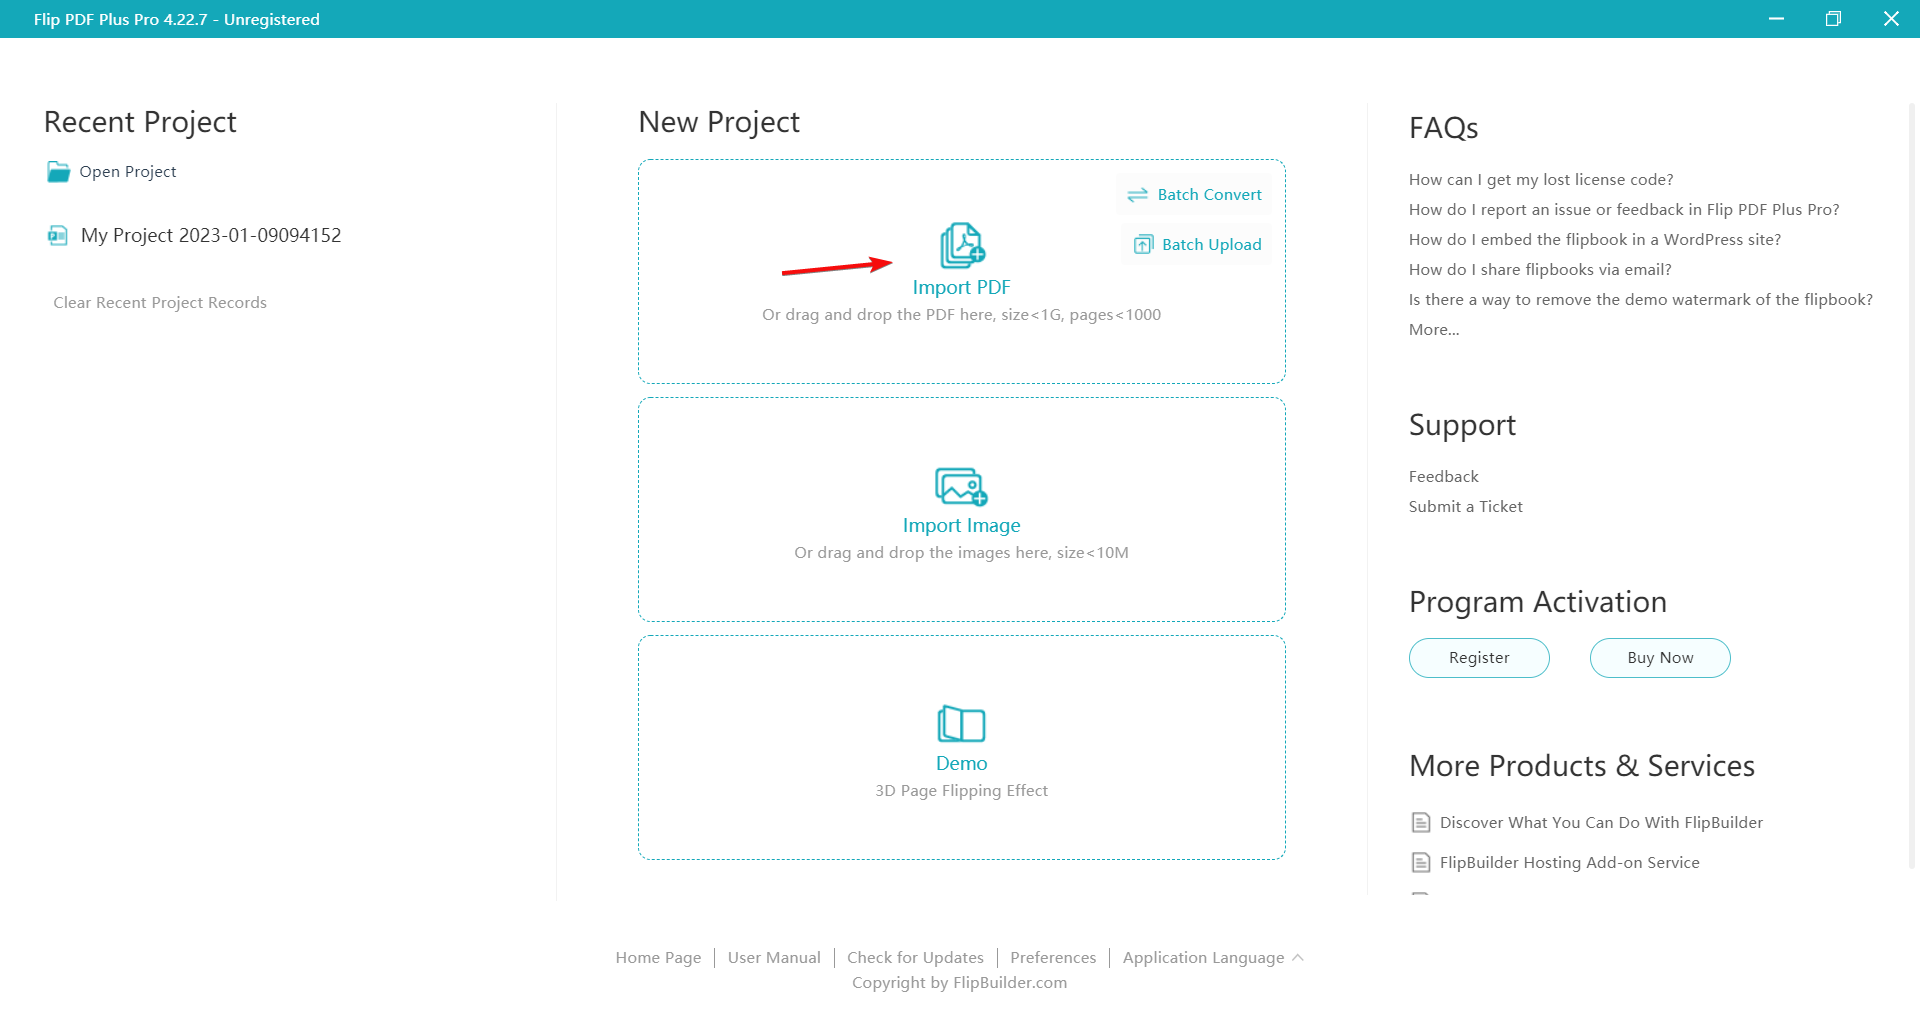Click Check for Updates

coord(915,958)
